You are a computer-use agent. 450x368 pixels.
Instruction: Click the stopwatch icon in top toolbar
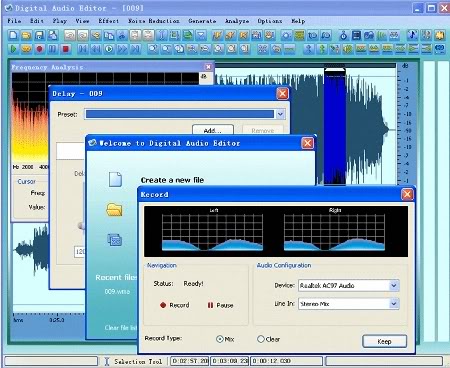[343, 35]
